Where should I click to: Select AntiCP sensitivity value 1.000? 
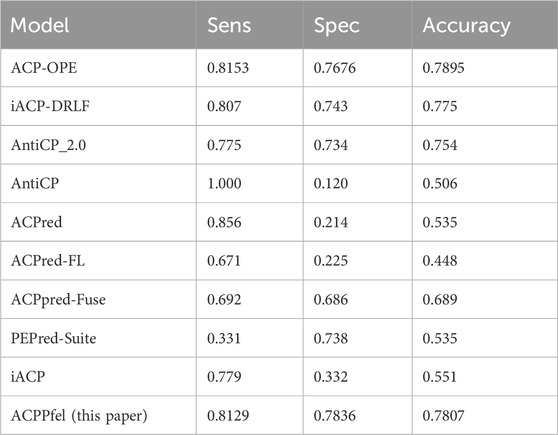point(224,183)
